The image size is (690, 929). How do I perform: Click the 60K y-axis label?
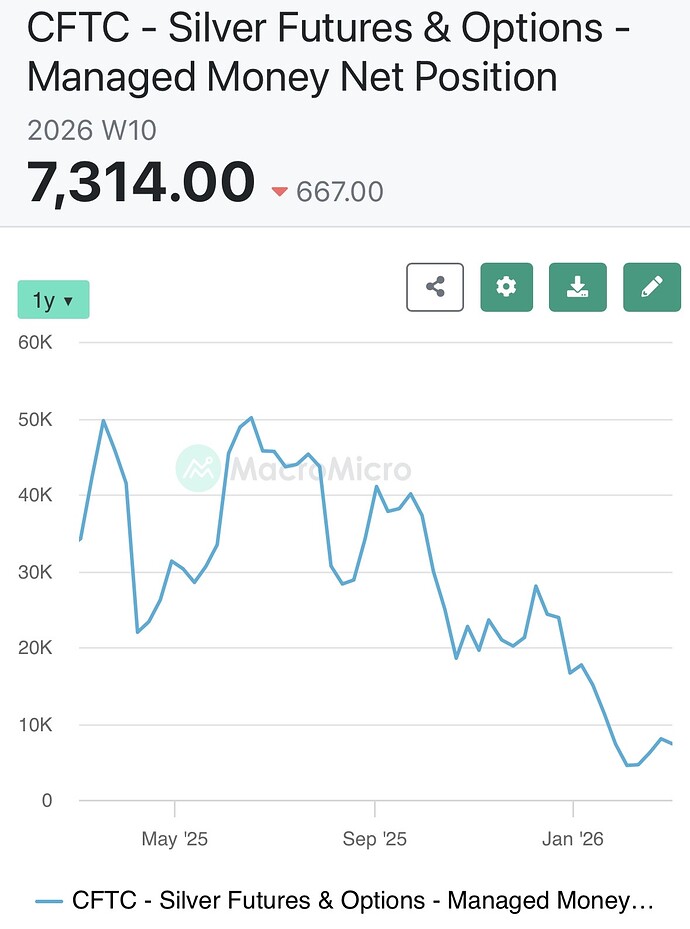(34, 342)
